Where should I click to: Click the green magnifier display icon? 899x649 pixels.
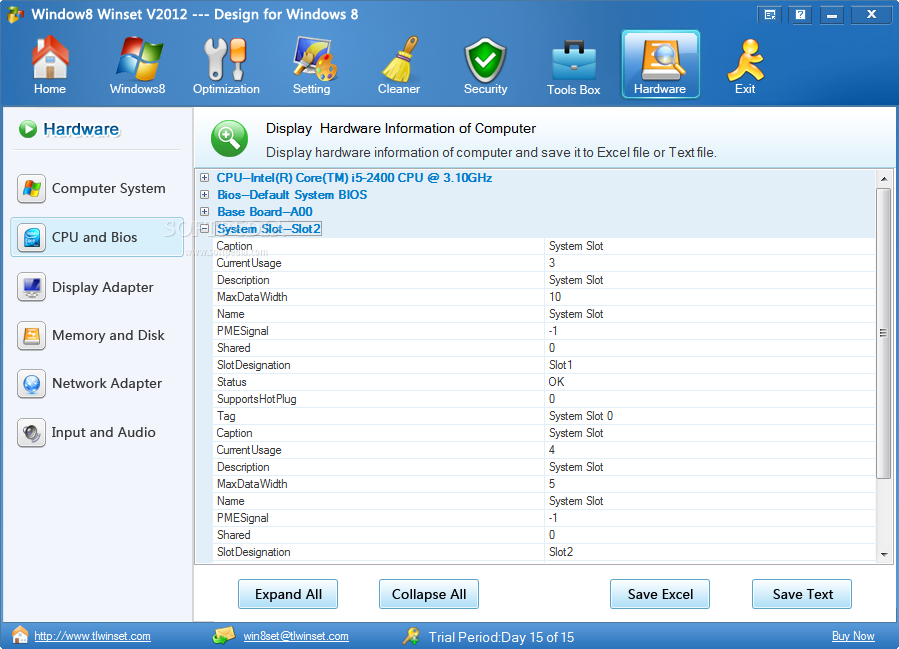coord(229,138)
